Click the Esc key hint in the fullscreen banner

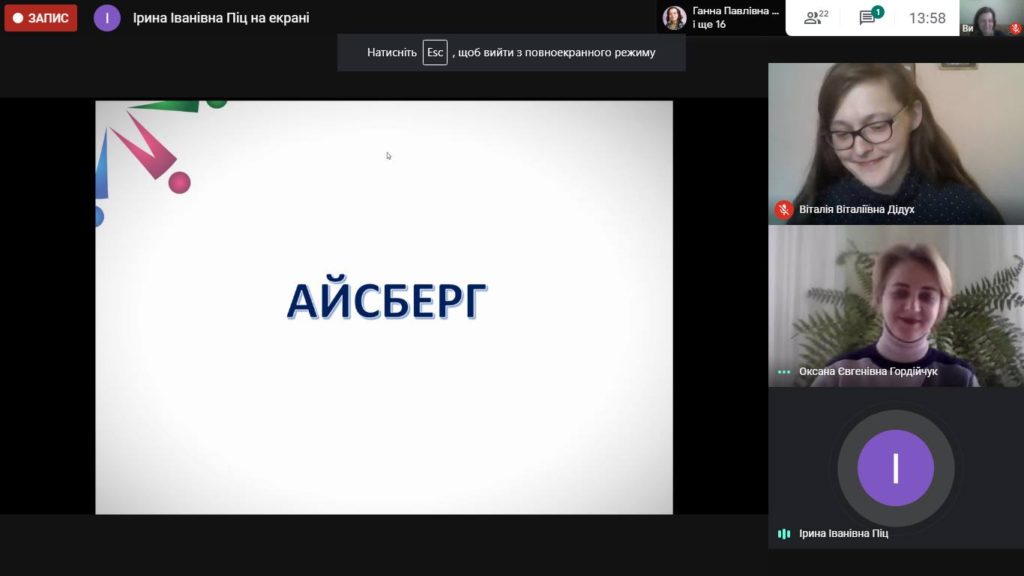[435, 52]
